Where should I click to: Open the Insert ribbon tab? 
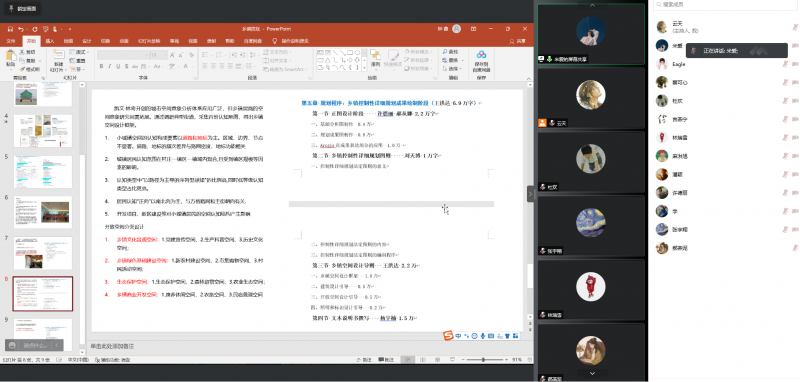click(49, 41)
